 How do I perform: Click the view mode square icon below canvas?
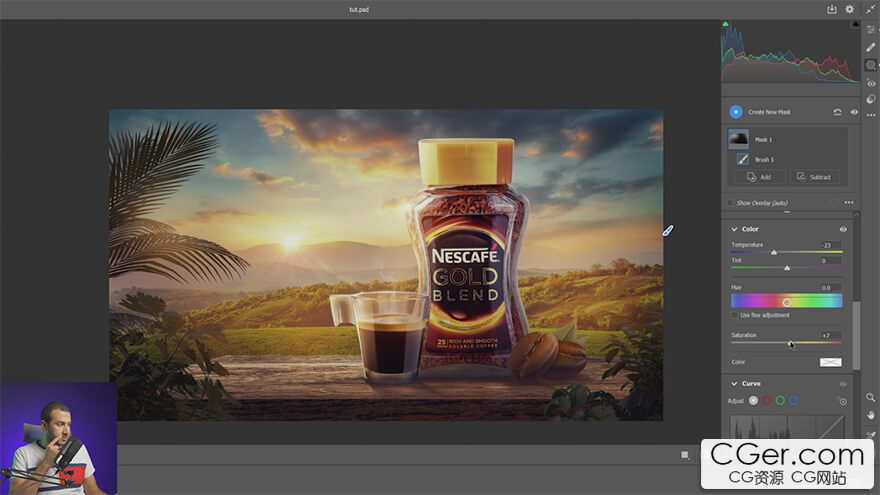pos(685,455)
